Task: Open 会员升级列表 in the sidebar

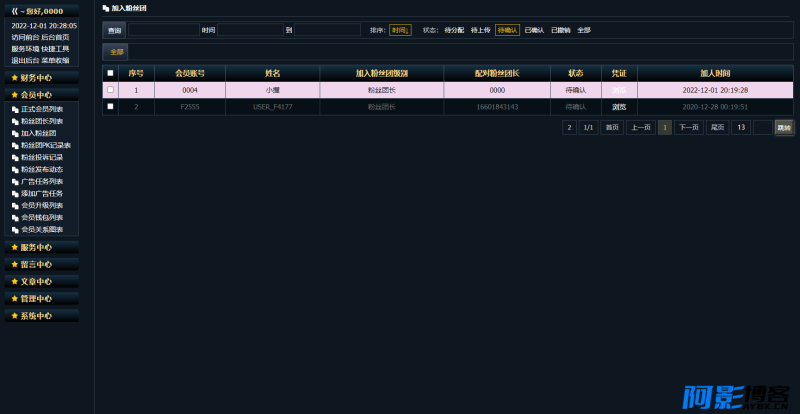Action: [x=42, y=206]
